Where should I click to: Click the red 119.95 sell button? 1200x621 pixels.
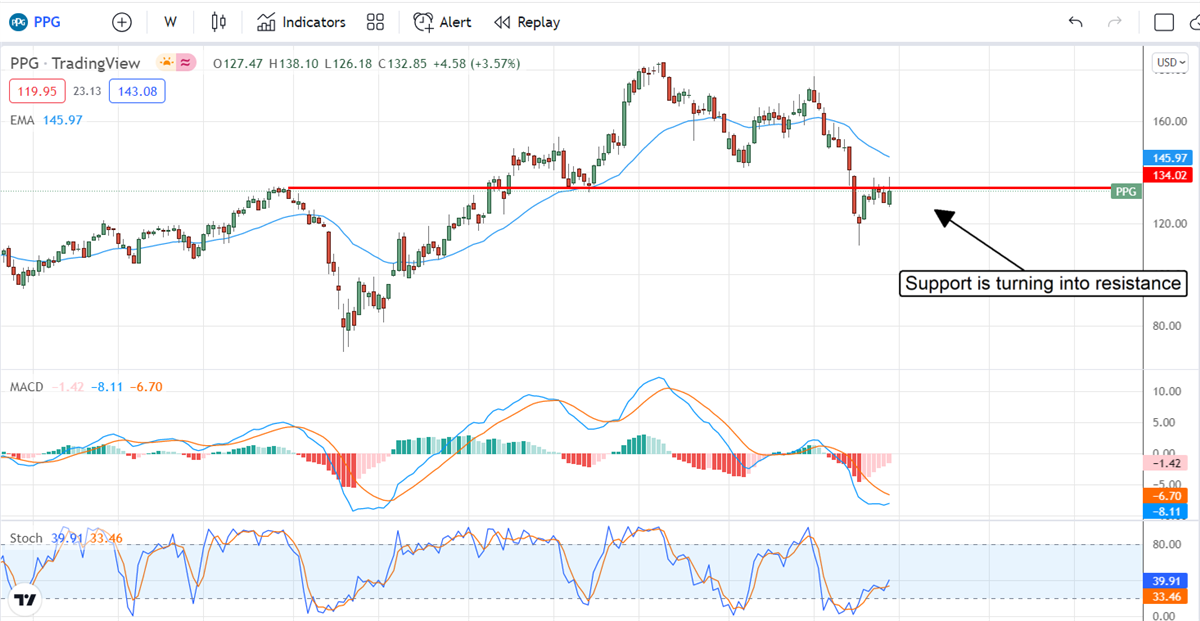point(37,91)
